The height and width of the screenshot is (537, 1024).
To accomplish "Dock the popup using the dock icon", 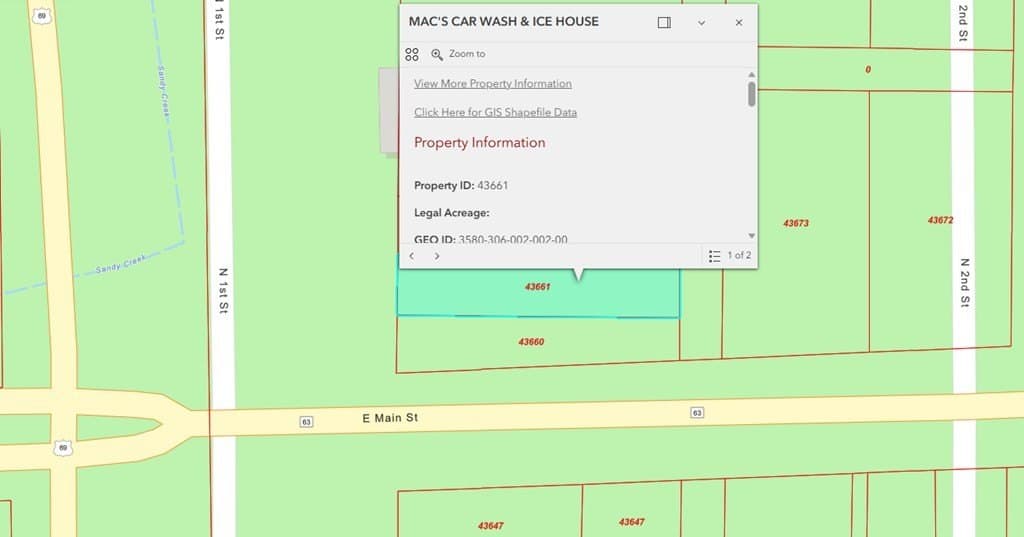I will 664,23.
